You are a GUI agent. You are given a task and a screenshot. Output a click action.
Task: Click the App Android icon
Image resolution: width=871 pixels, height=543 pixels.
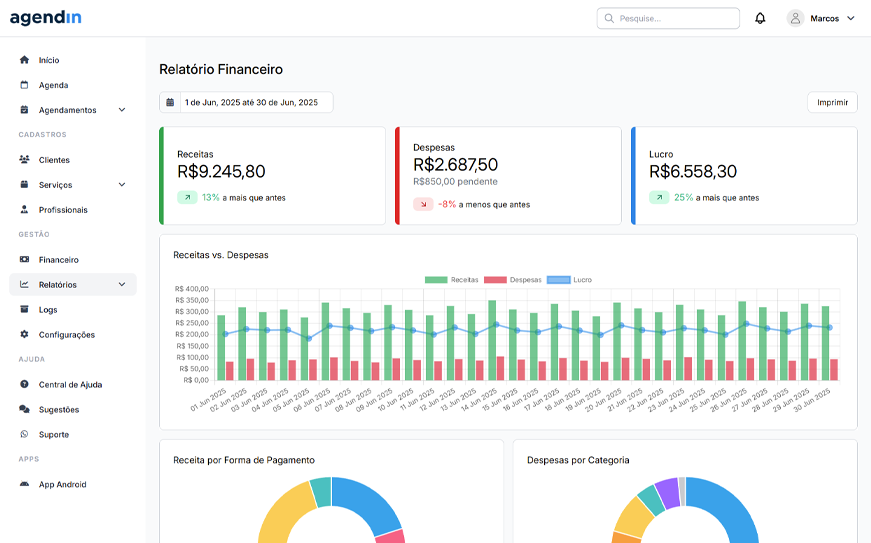click(x=24, y=485)
